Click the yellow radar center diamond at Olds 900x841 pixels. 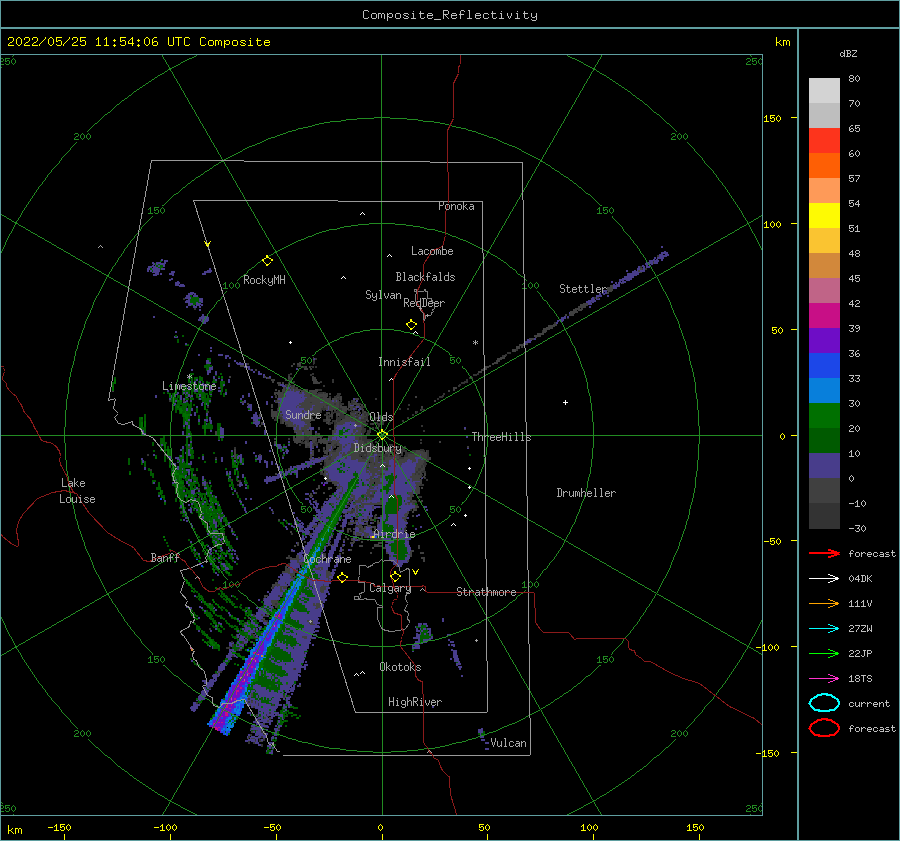(382, 435)
